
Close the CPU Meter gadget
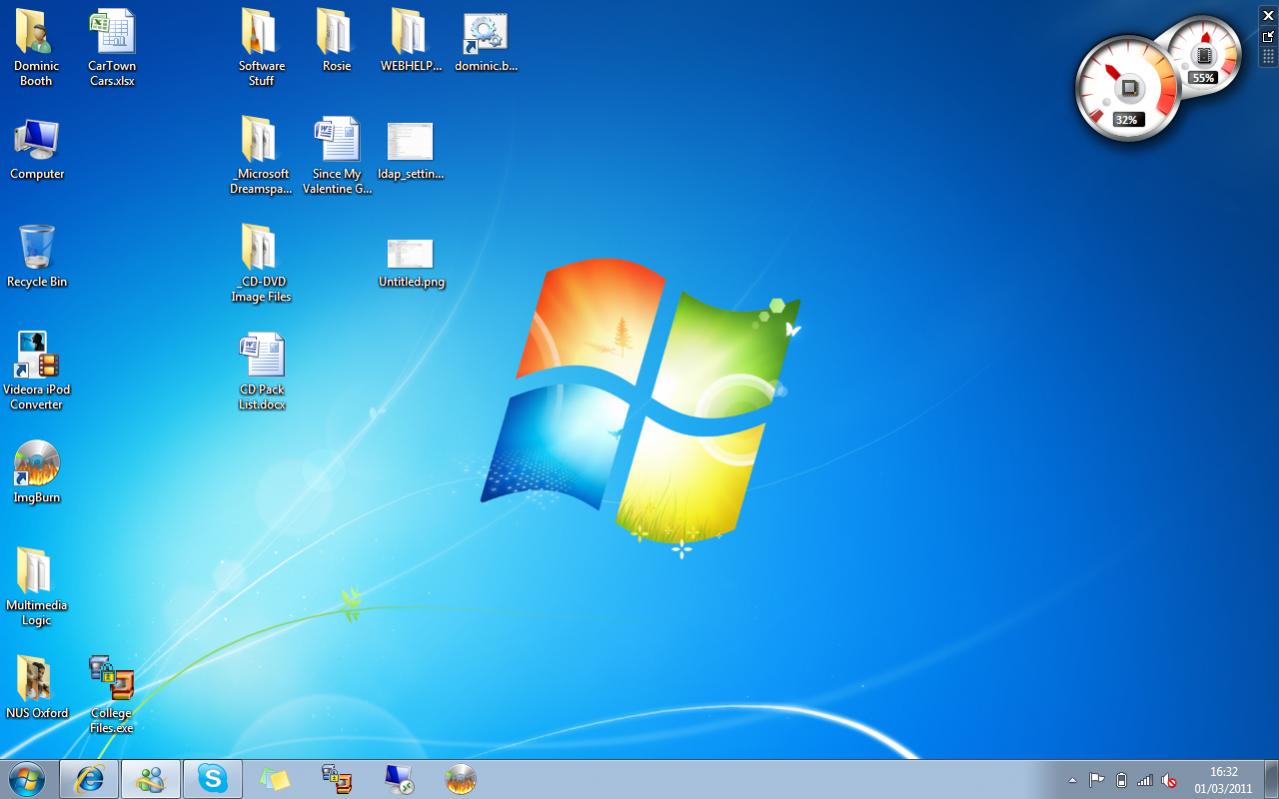click(x=1269, y=16)
